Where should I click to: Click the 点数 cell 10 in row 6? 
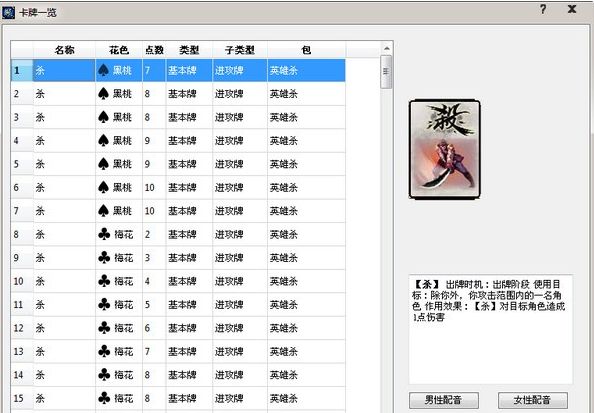click(154, 188)
